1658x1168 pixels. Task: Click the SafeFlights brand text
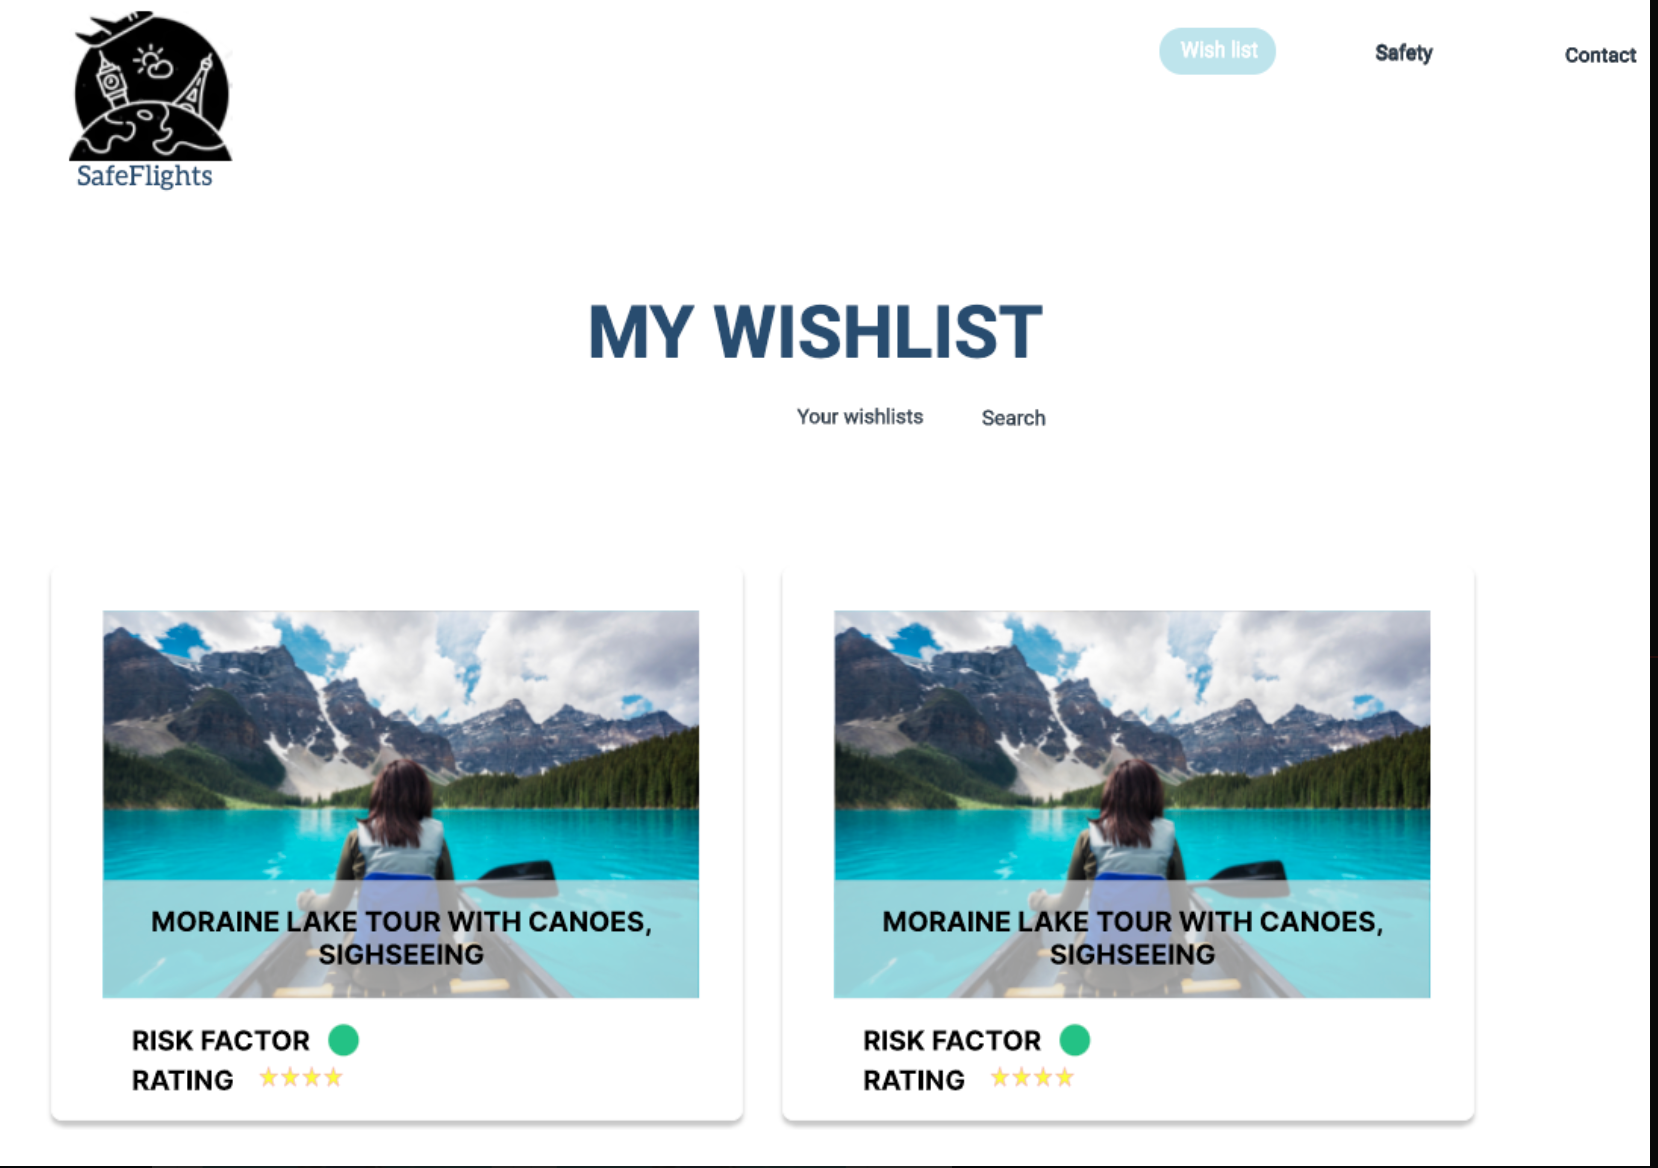[145, 176]
